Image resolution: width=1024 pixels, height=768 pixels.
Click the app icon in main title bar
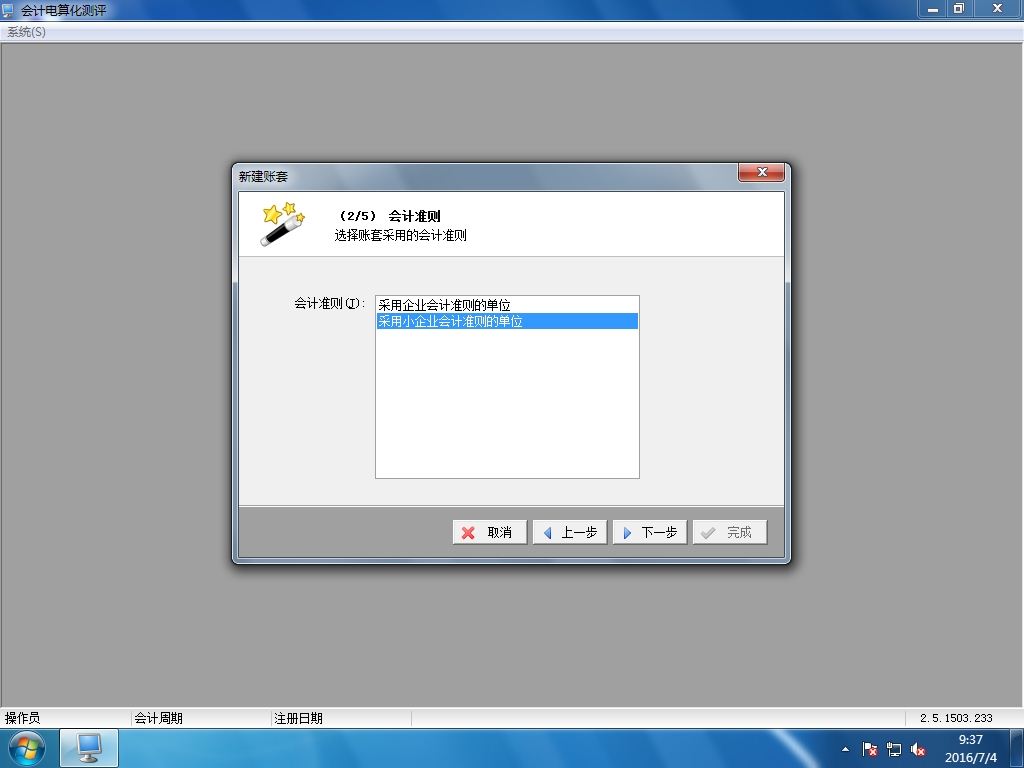coord(8,10)
